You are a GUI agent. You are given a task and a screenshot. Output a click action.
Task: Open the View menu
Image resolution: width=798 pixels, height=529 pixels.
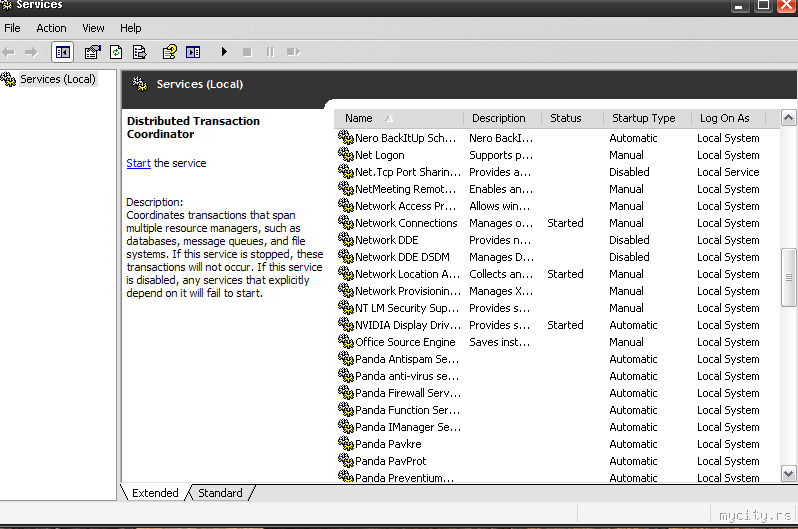tap(93, 28)
